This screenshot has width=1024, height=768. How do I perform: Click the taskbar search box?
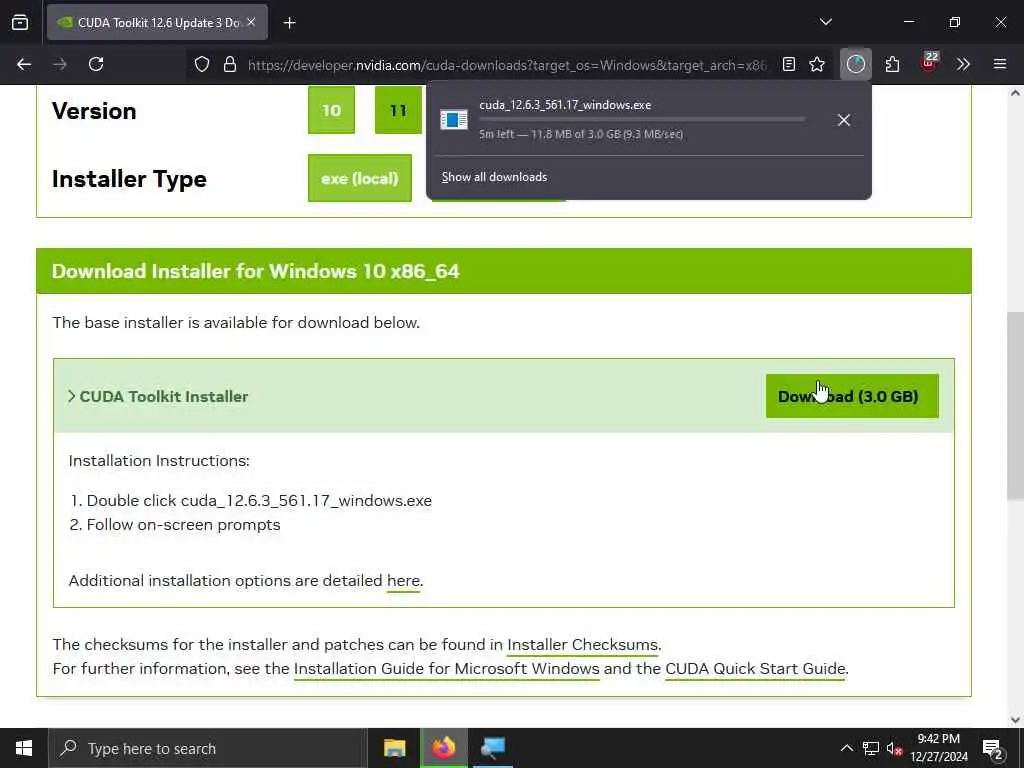[x=208, y=748]
